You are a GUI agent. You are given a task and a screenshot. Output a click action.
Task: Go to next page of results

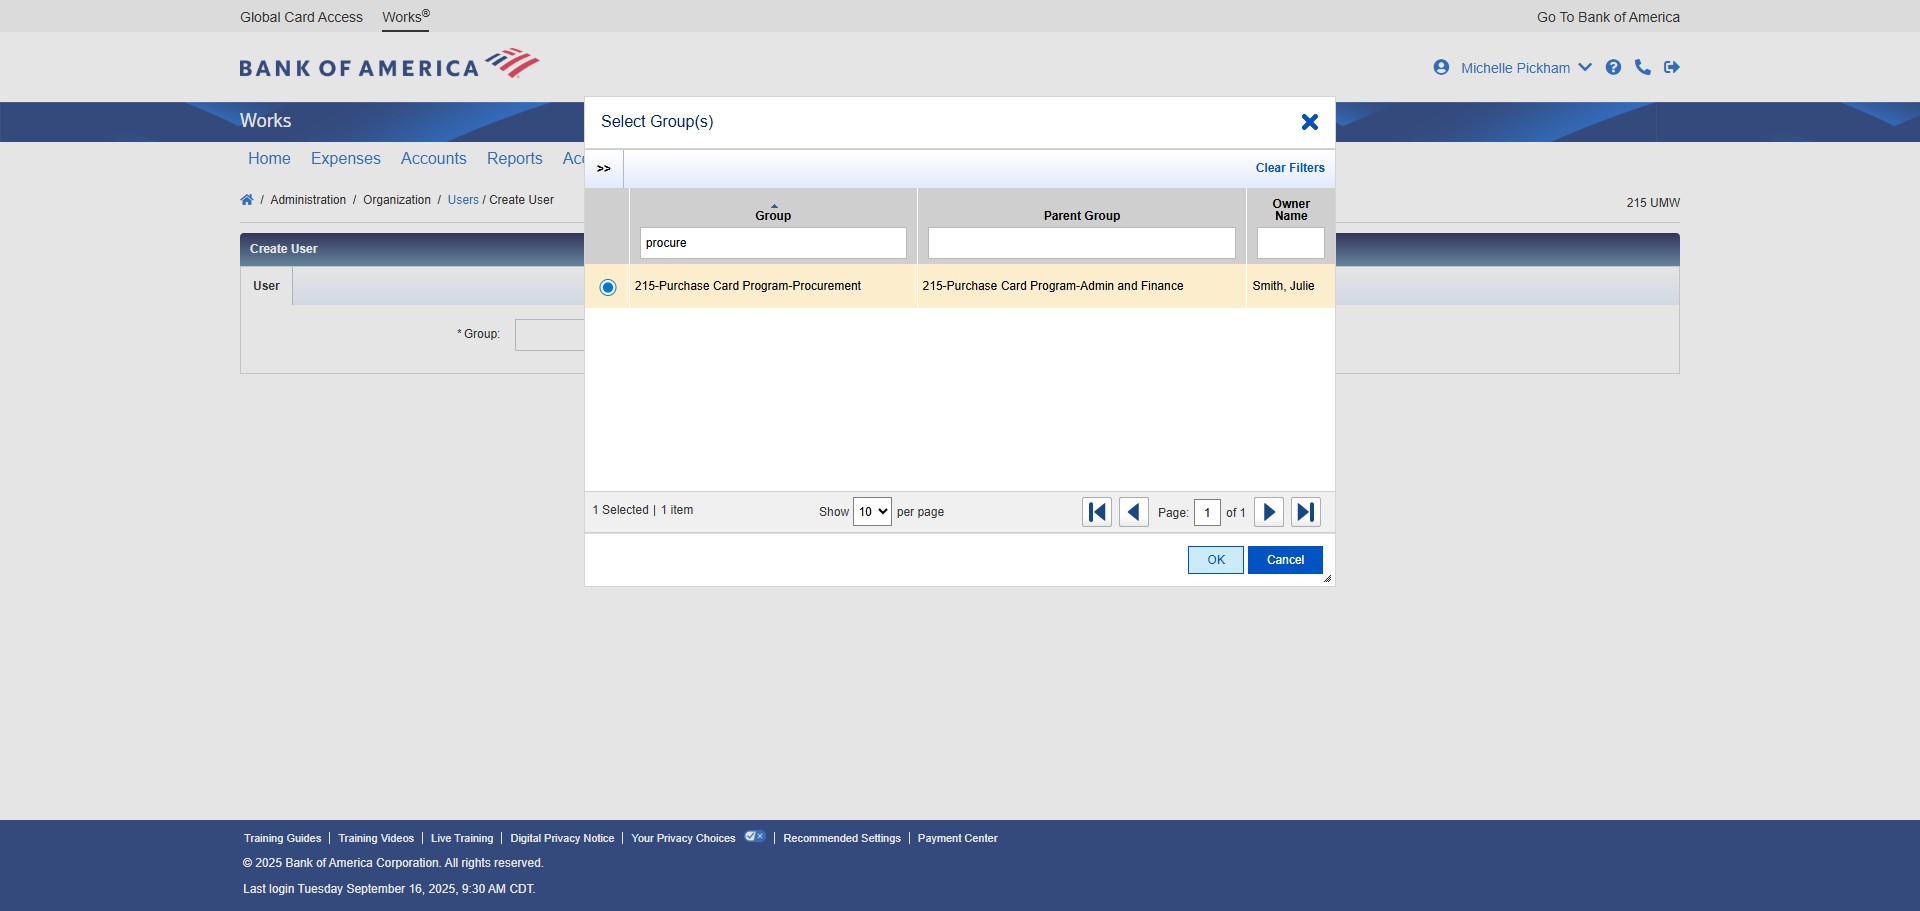pos(1269,512)
